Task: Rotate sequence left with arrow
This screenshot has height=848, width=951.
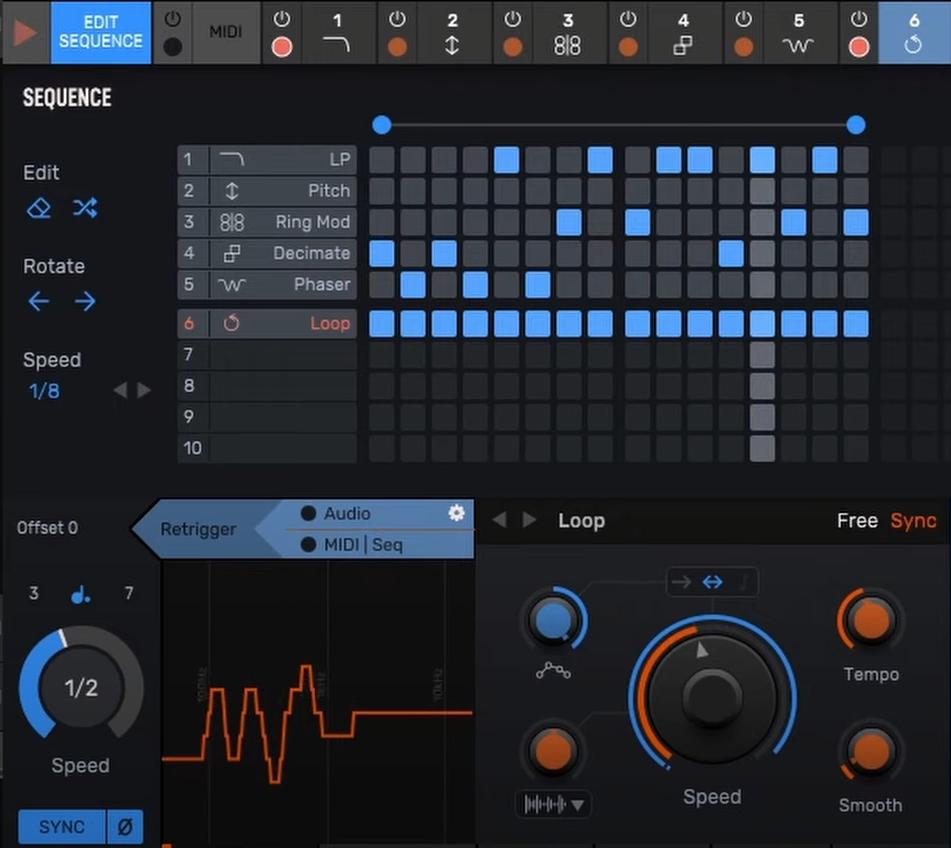Action: pyautogui.click(x=39, y=301)
